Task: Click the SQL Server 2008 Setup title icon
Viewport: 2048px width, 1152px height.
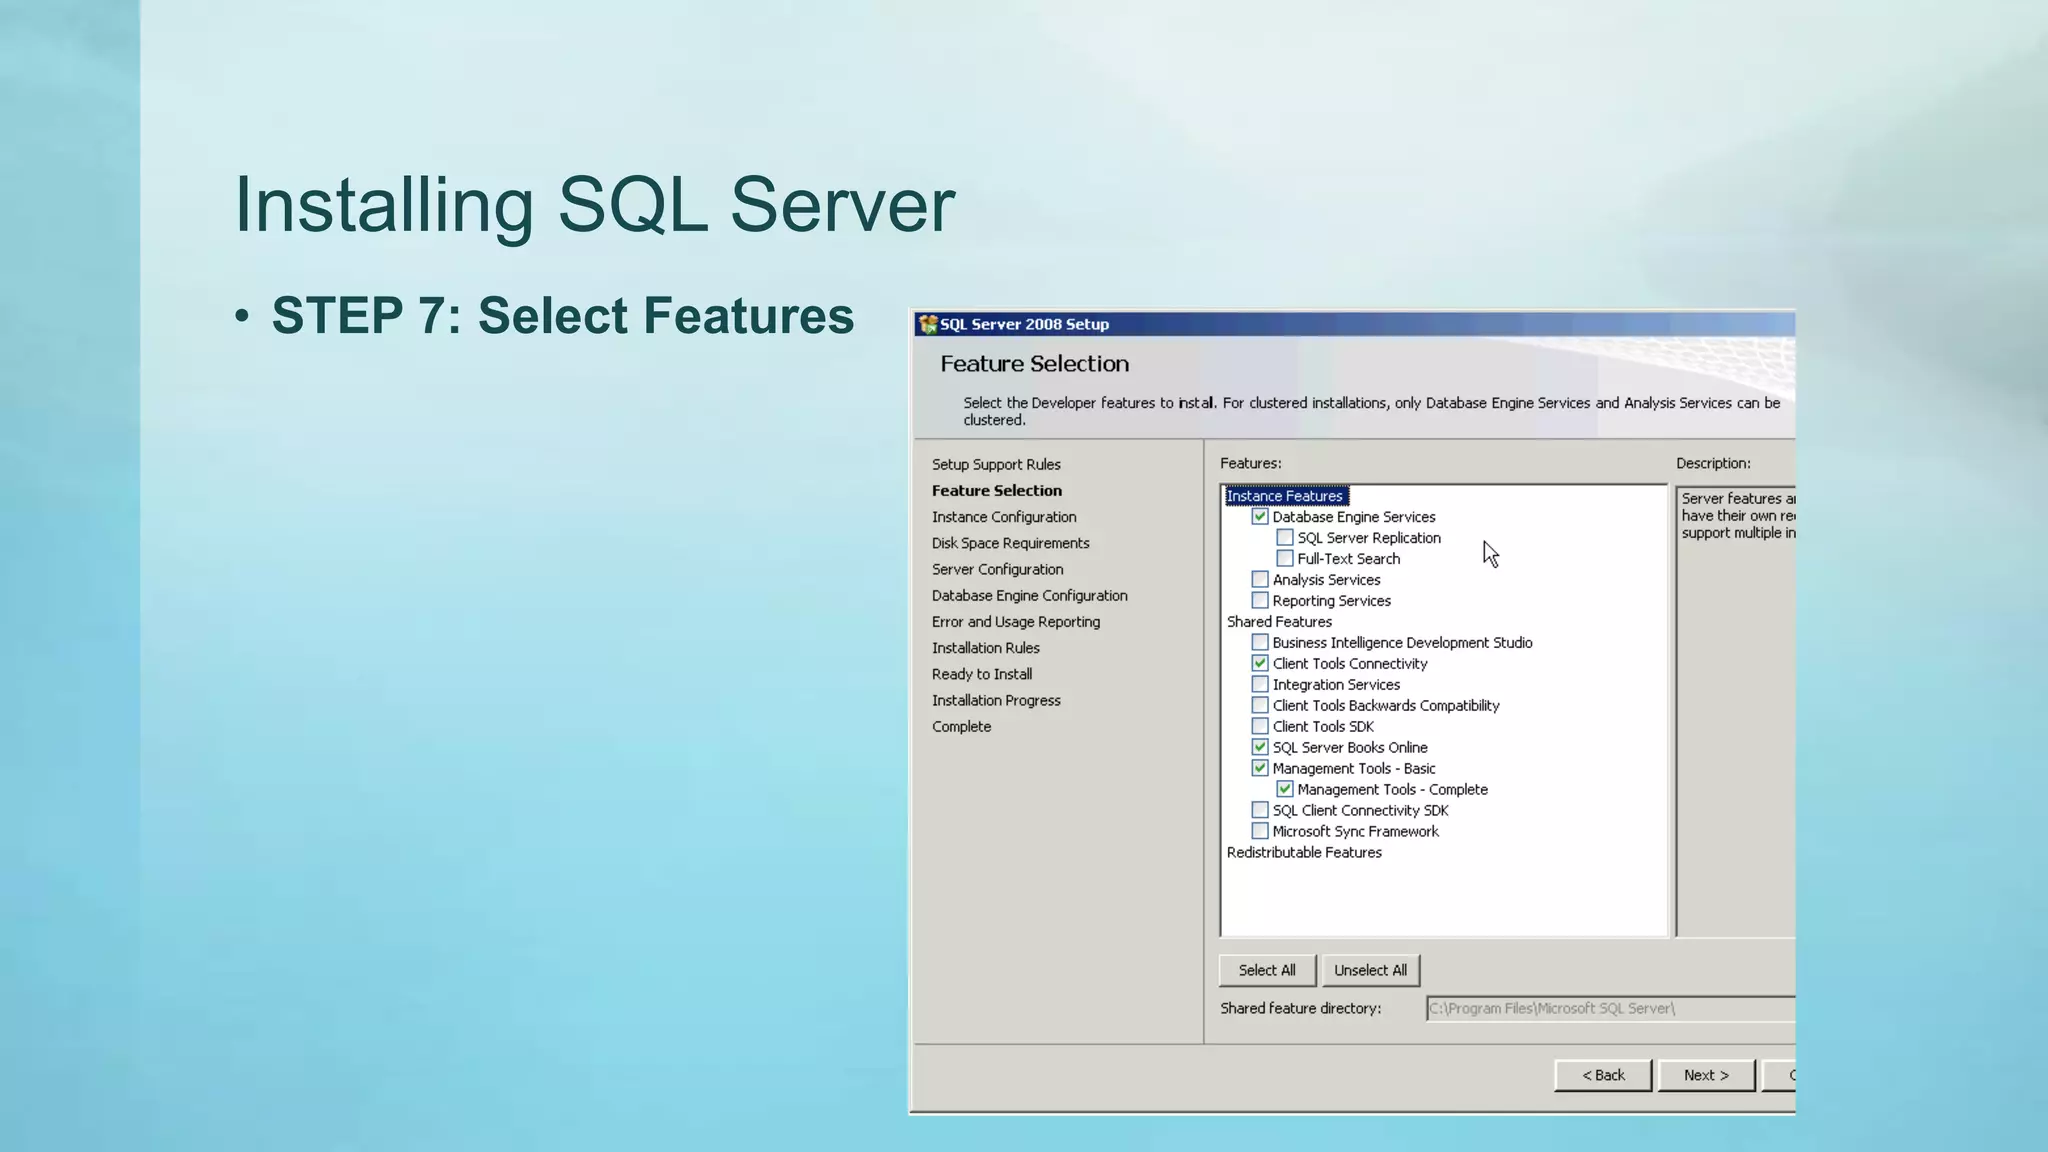Action: point(928,324)
